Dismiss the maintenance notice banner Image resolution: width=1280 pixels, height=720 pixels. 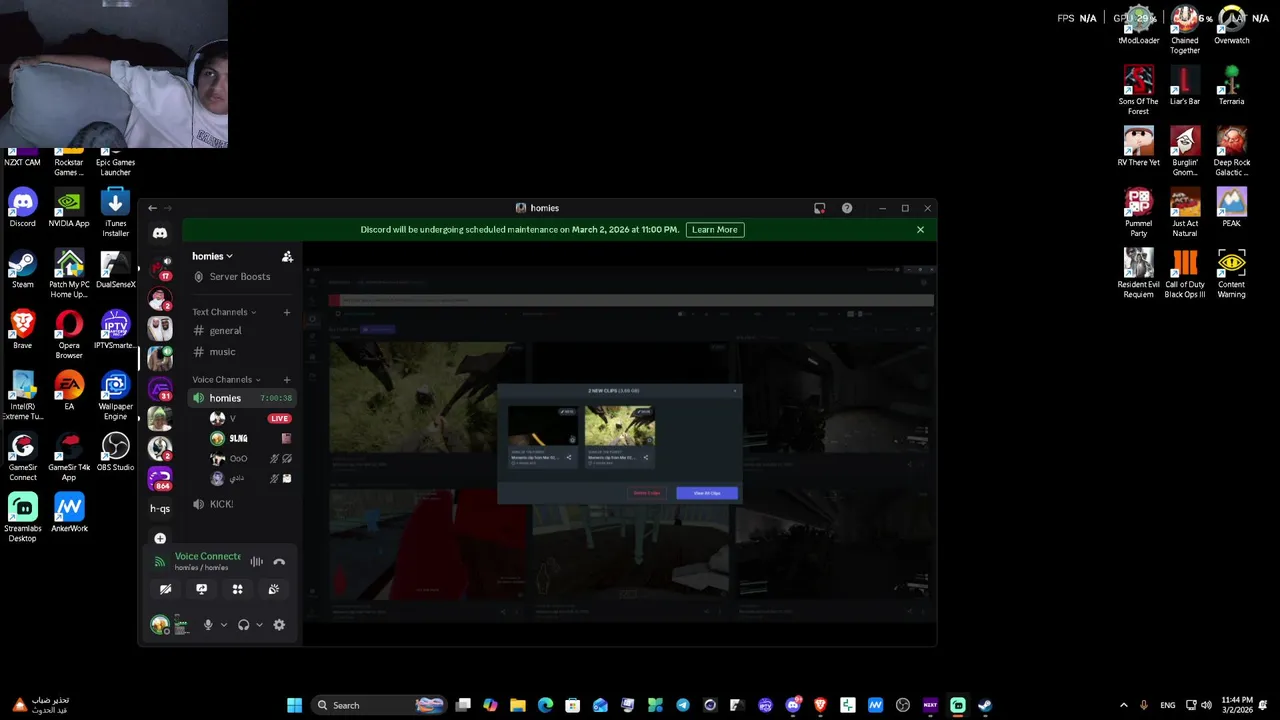pos(920,230)
